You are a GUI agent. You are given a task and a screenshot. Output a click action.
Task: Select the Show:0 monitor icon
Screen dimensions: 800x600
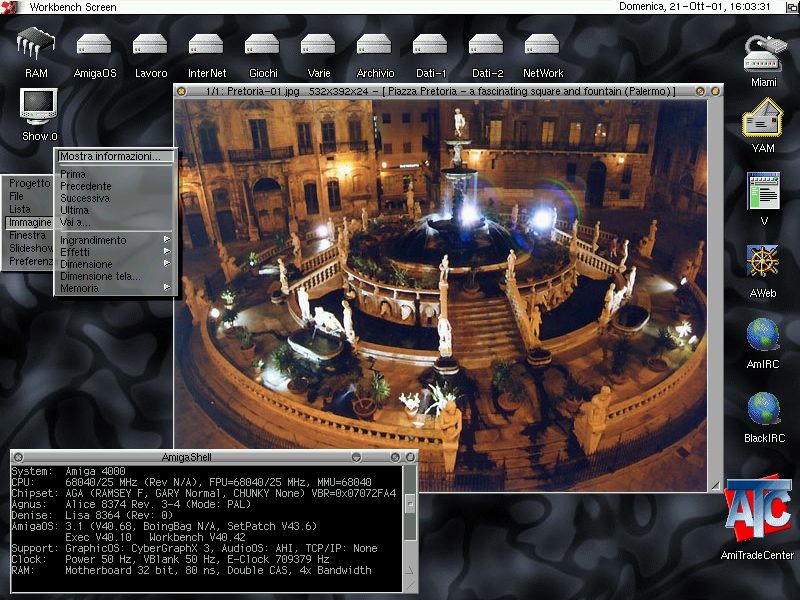pos(39,106)
